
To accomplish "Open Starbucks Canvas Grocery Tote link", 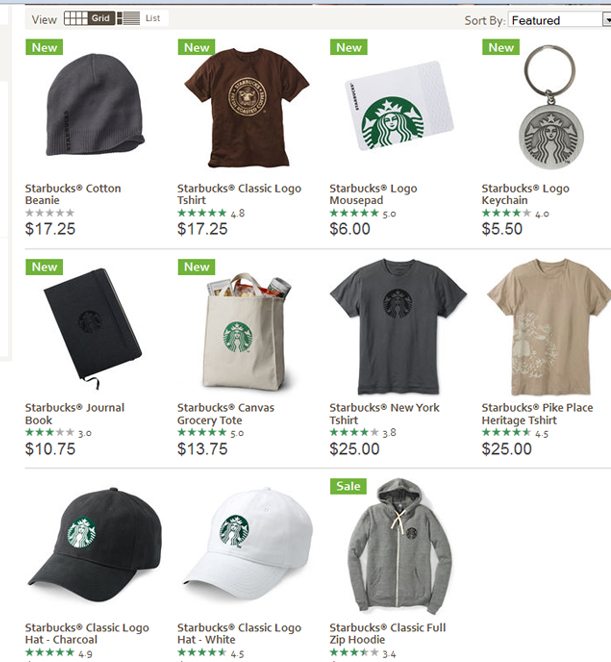I will [225, 414].
